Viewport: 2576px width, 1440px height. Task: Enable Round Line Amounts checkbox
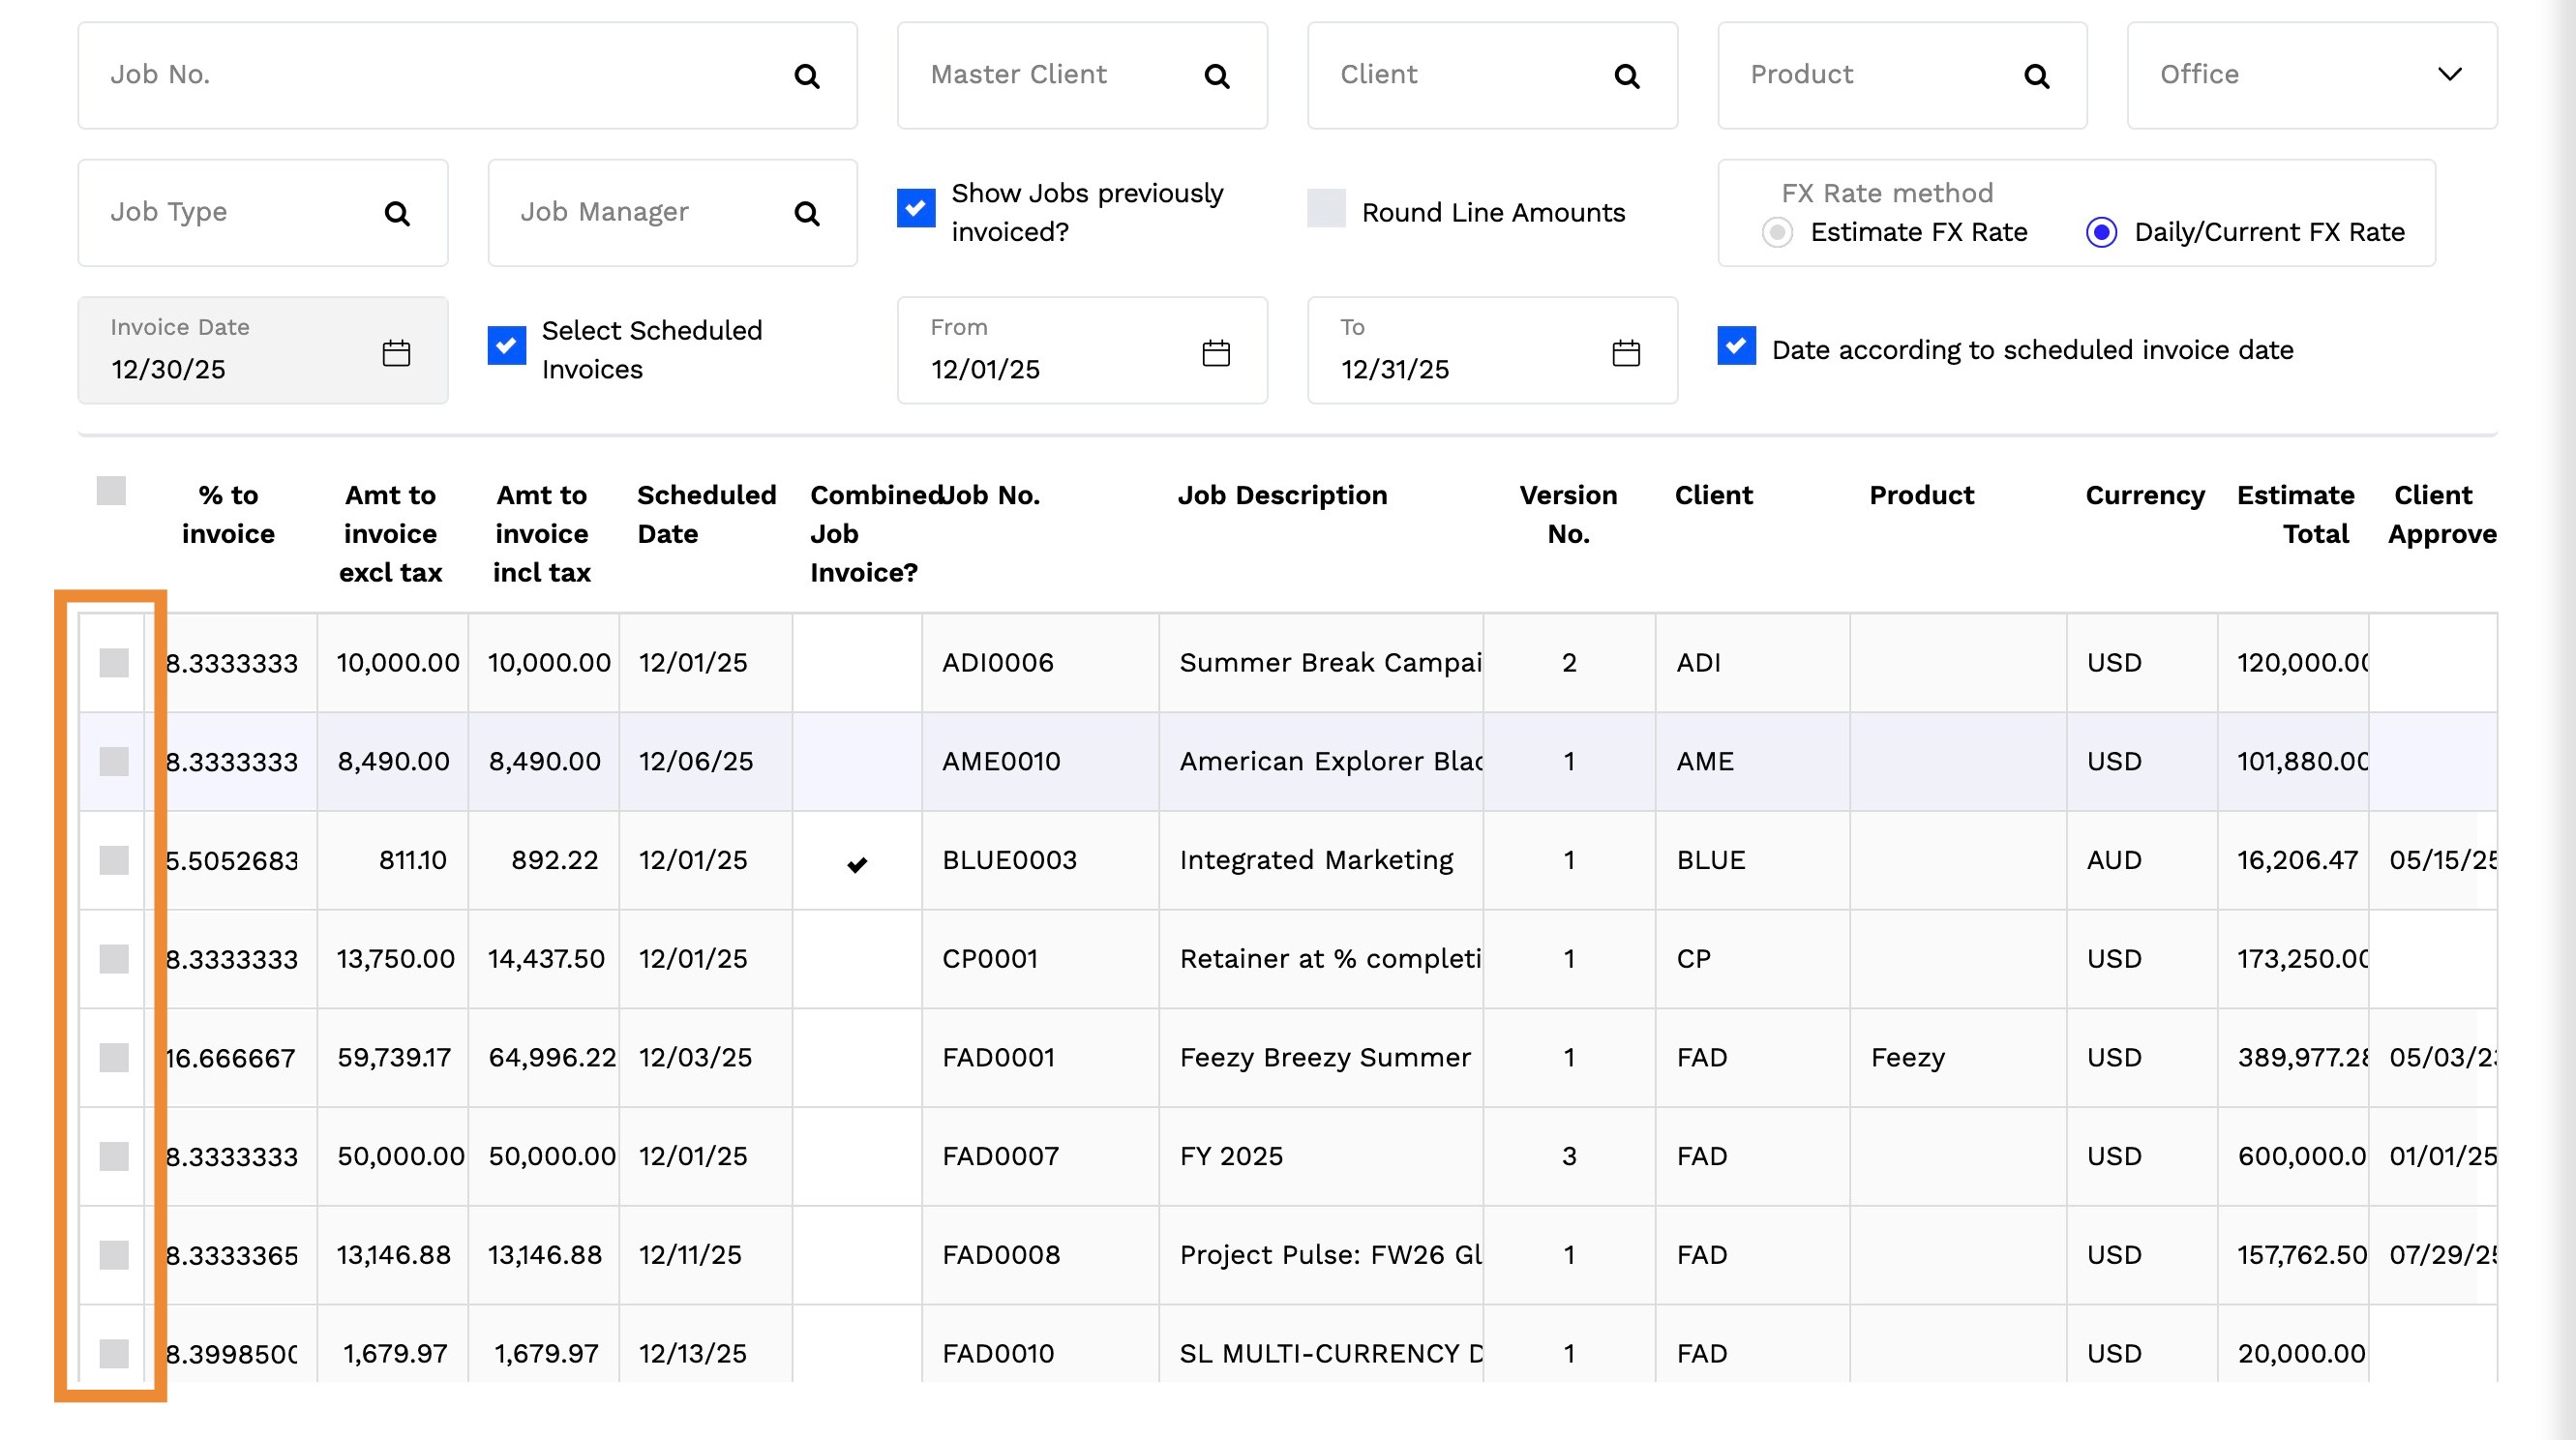click(1326, 208)
